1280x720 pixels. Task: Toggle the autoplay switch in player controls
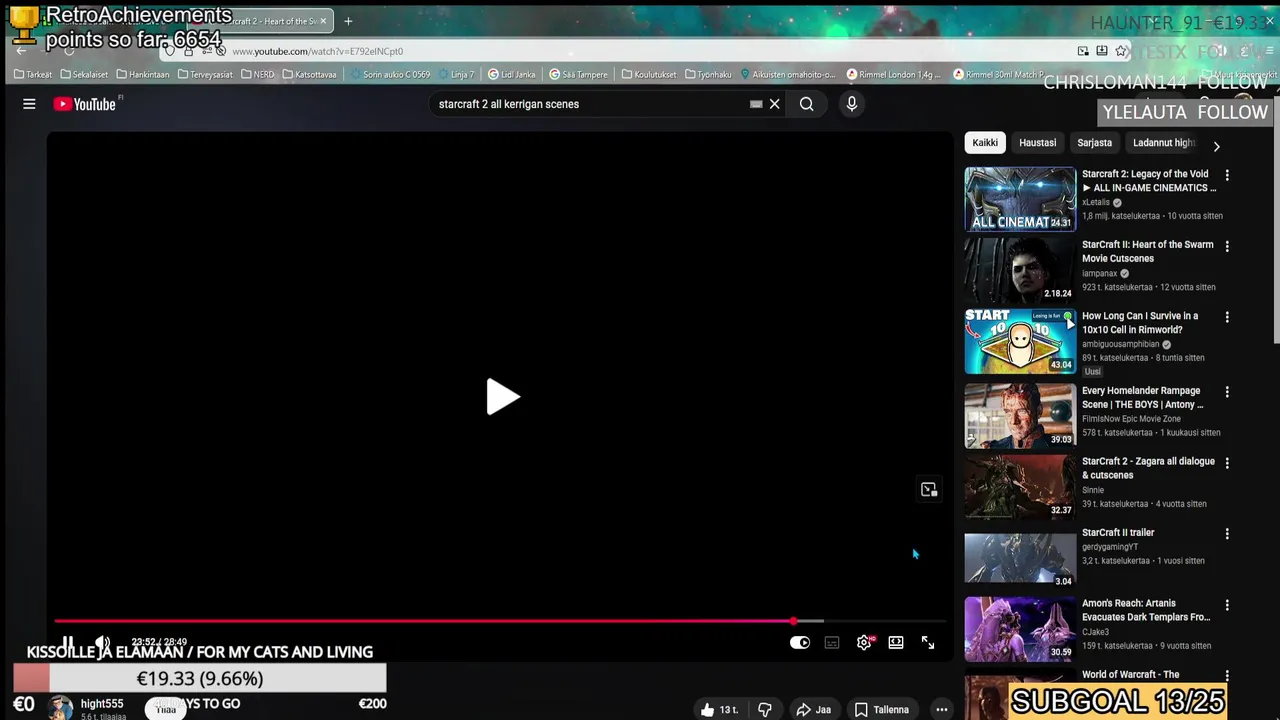800,643
